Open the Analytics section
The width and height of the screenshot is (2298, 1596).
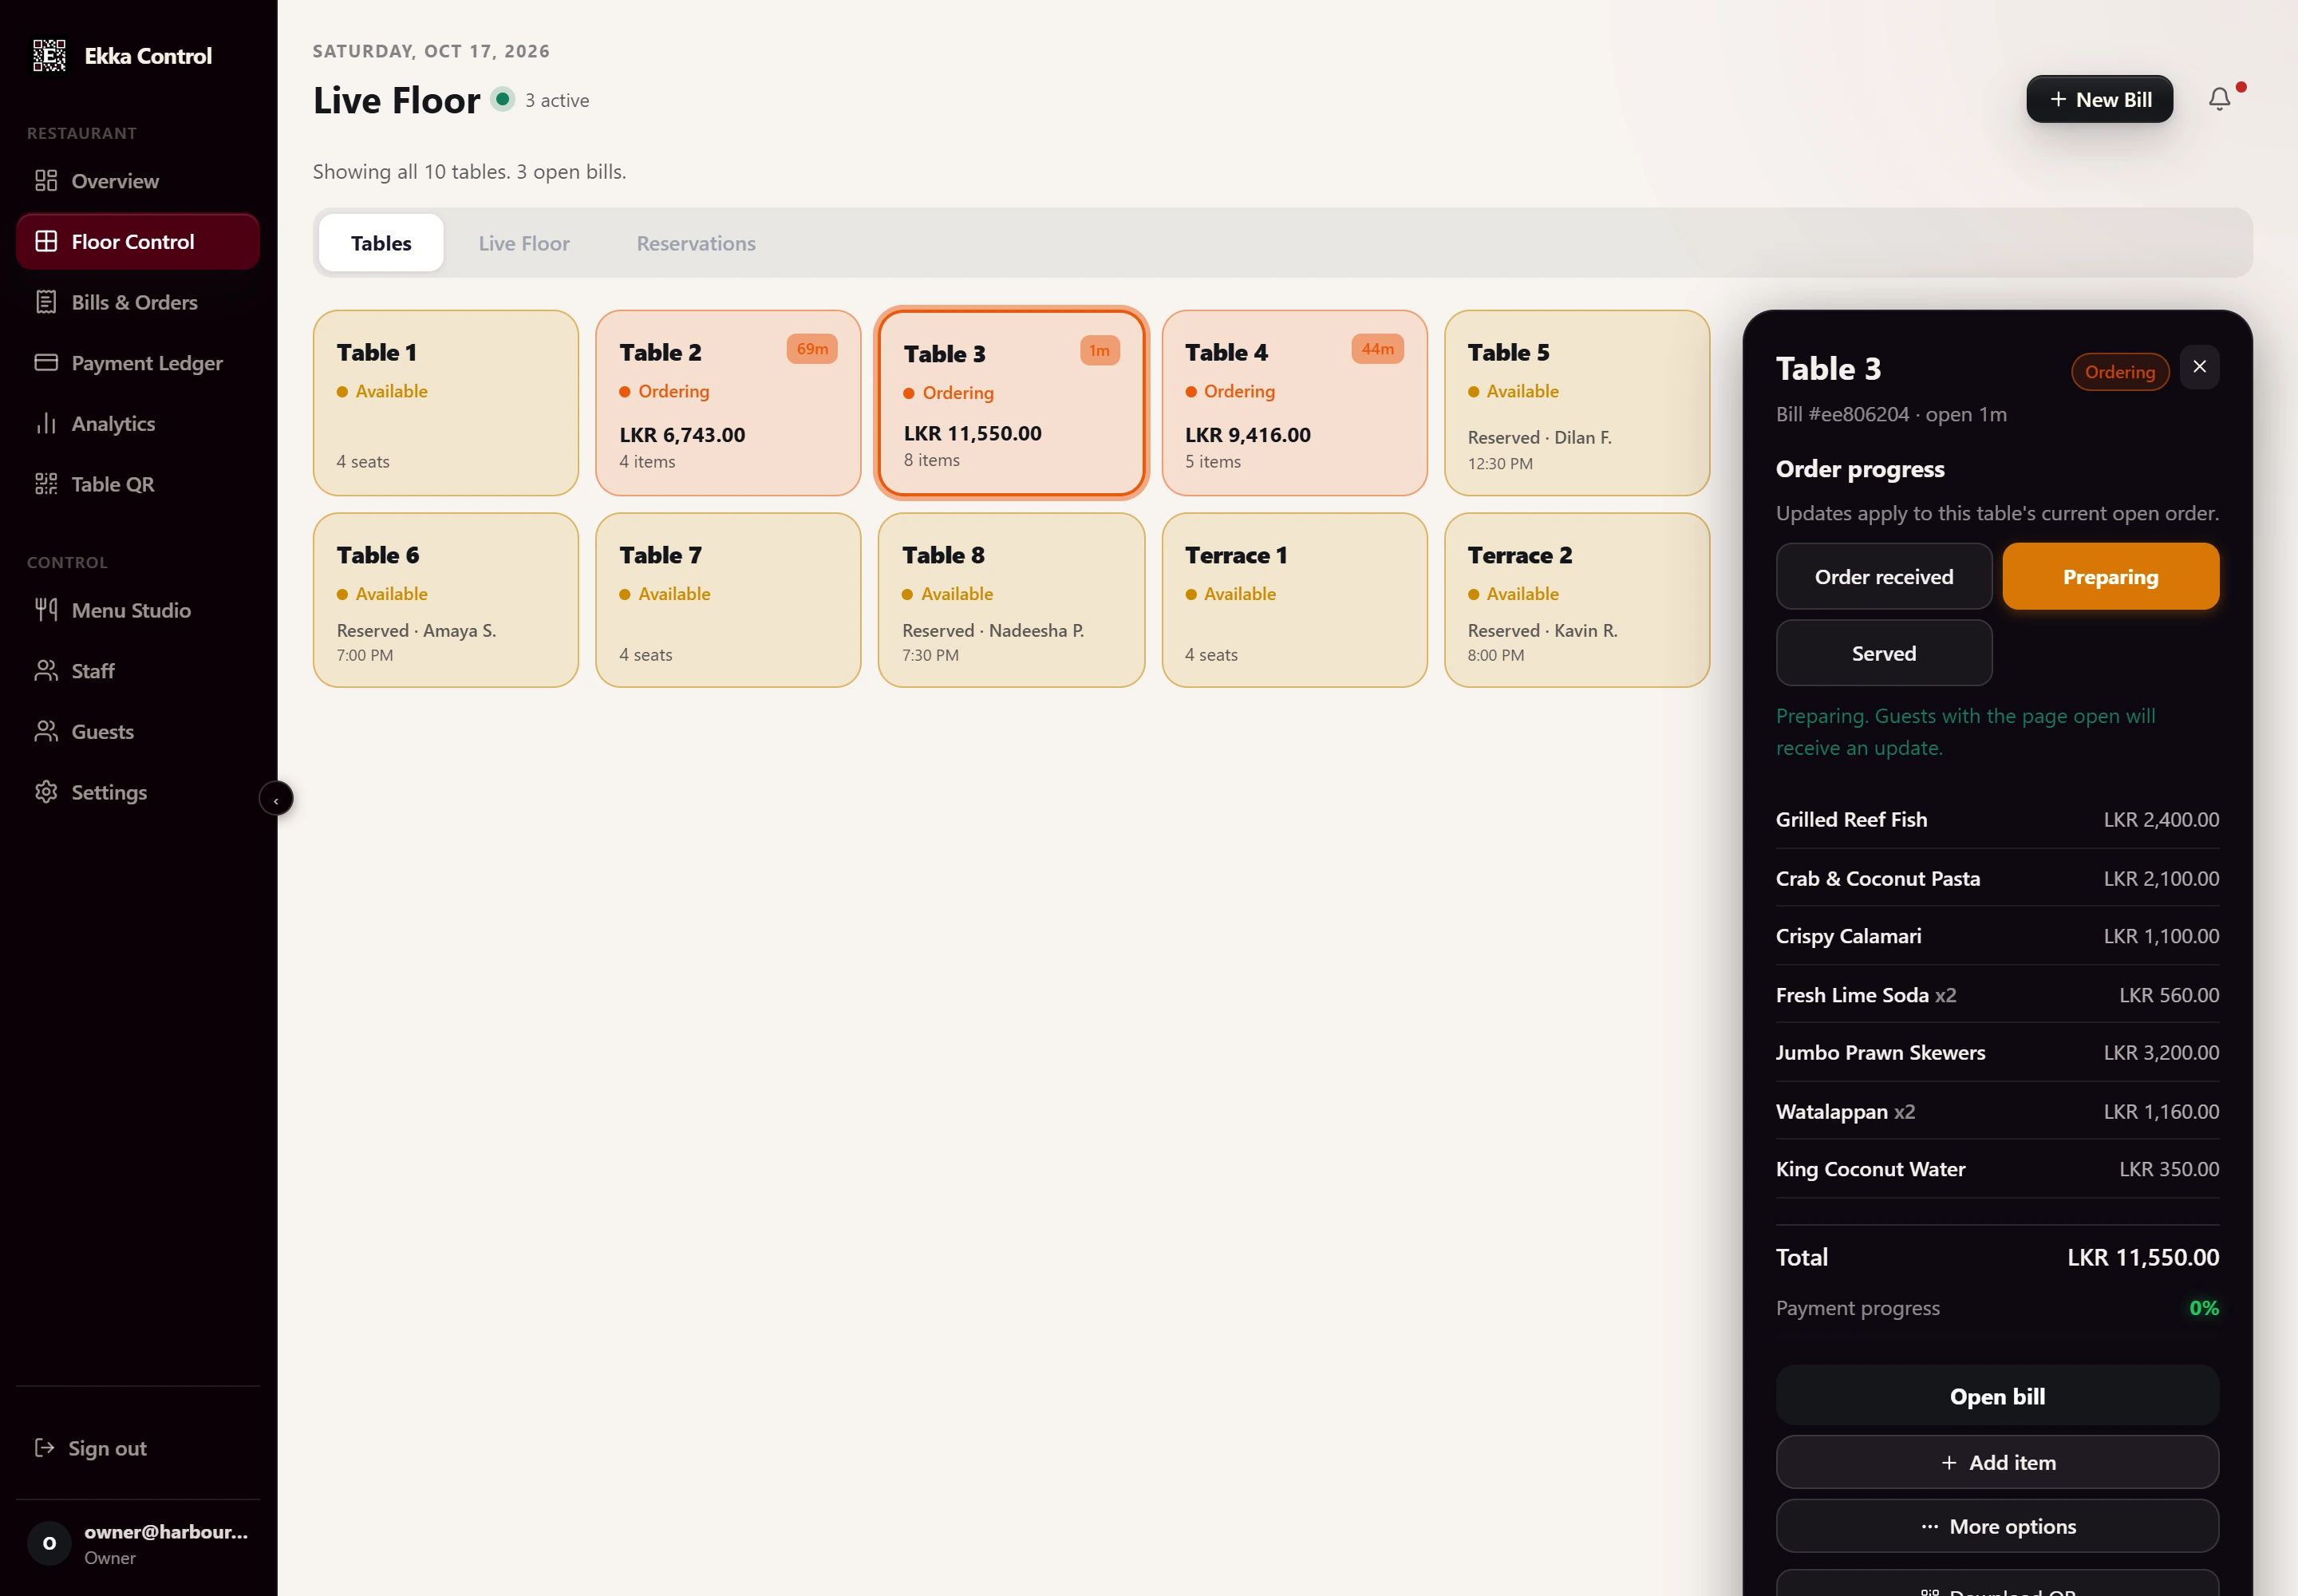pos(138,424)
